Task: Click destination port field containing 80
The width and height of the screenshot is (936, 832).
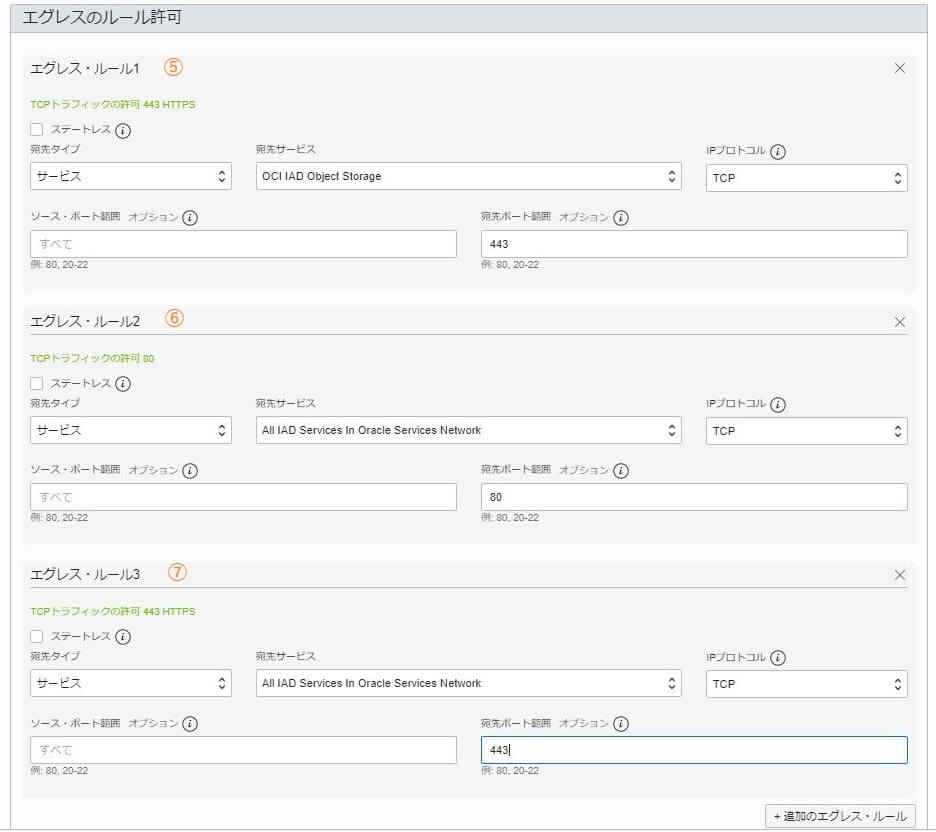Action: [694, 497]
